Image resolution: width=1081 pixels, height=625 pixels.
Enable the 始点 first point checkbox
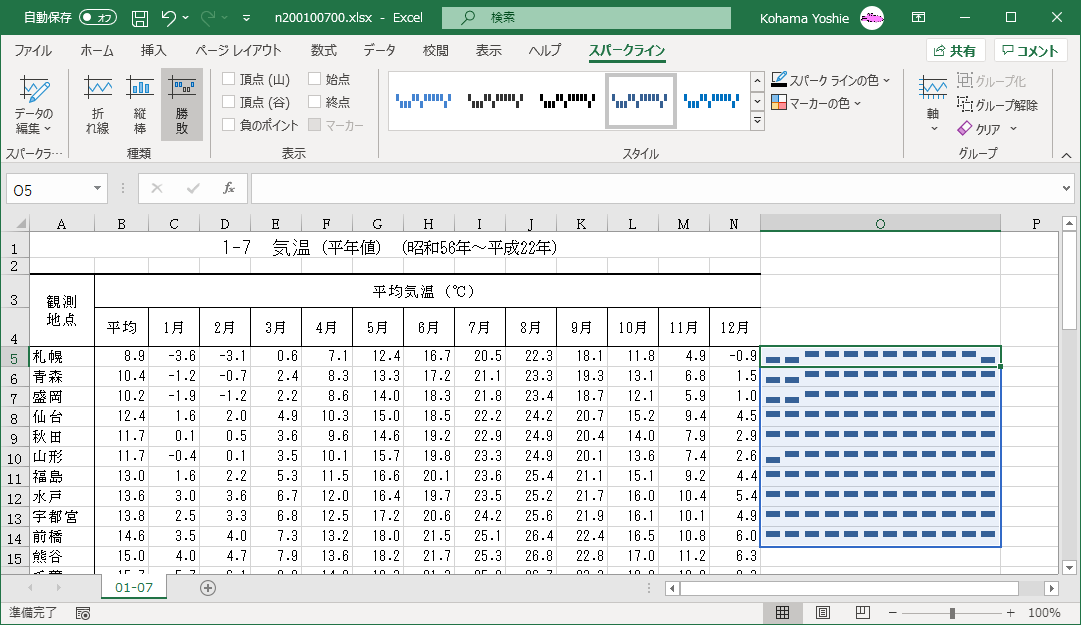coord(315,79)
